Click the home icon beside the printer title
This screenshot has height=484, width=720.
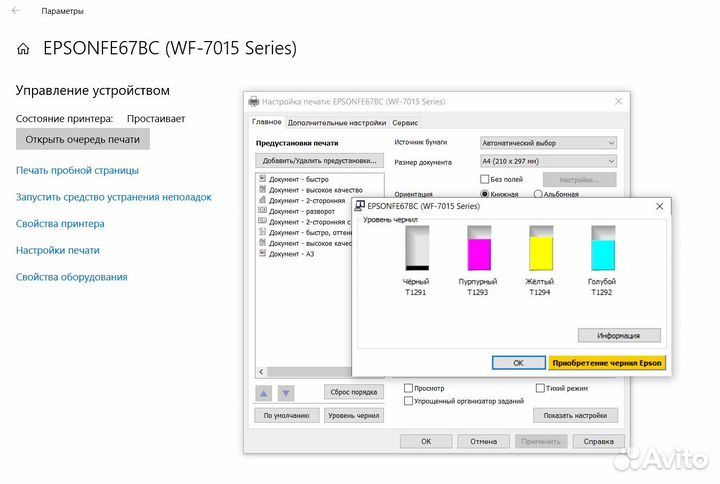point(23,49)
